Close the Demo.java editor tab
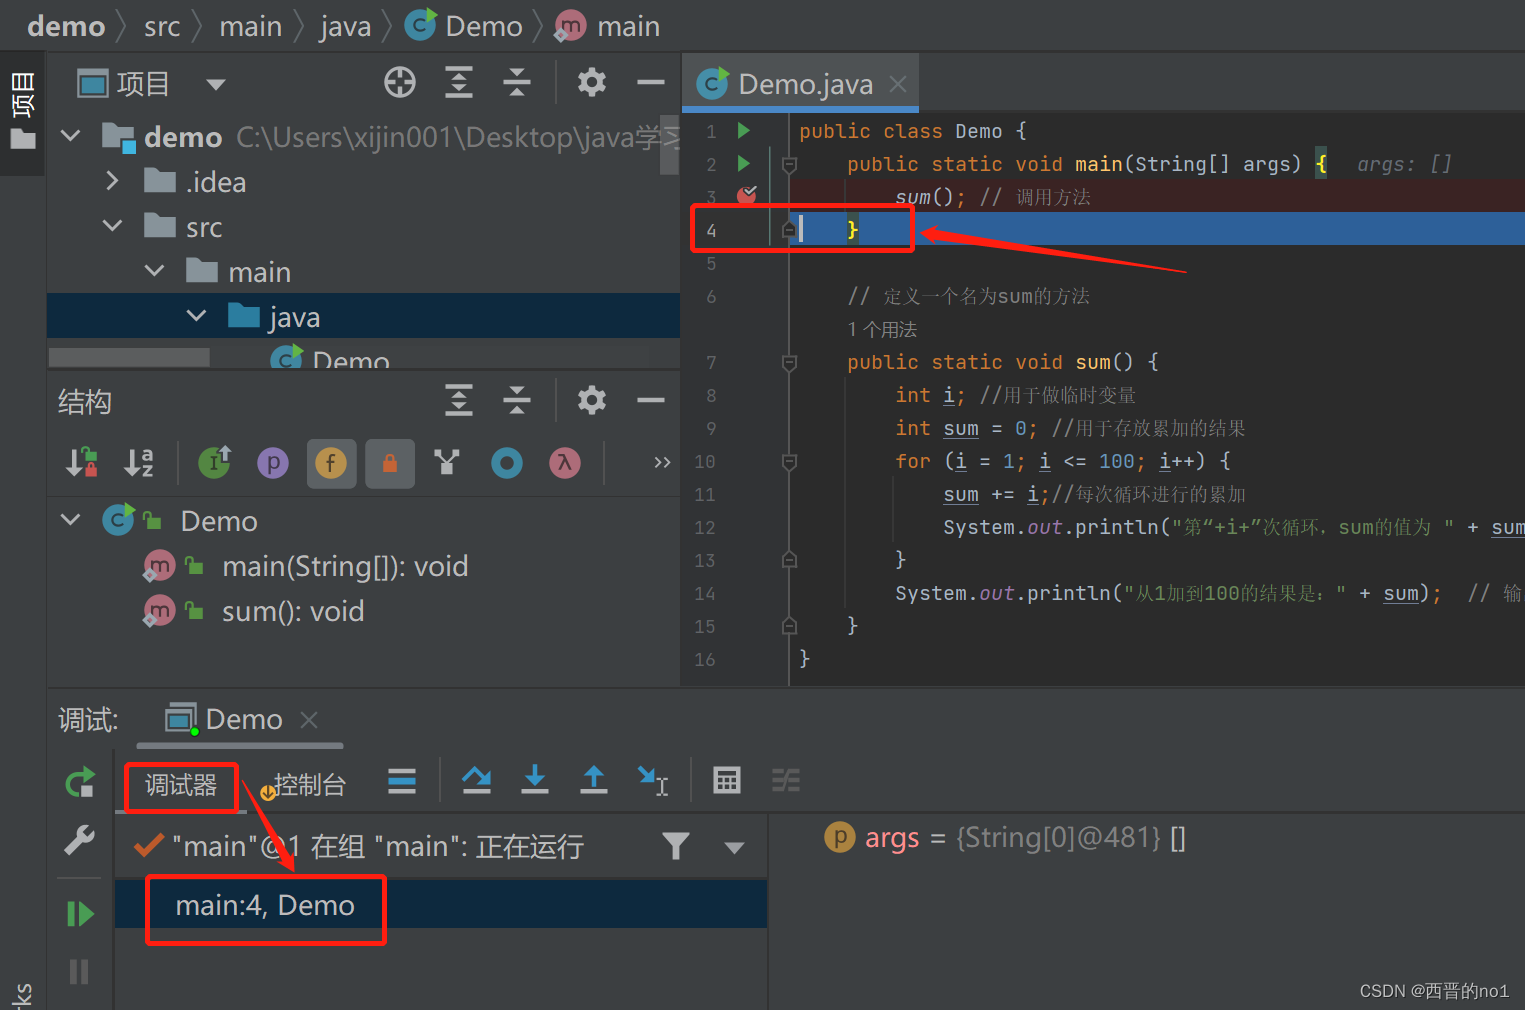The image size is (1525, 1010). pyautogui.click(x=898, y=84)
